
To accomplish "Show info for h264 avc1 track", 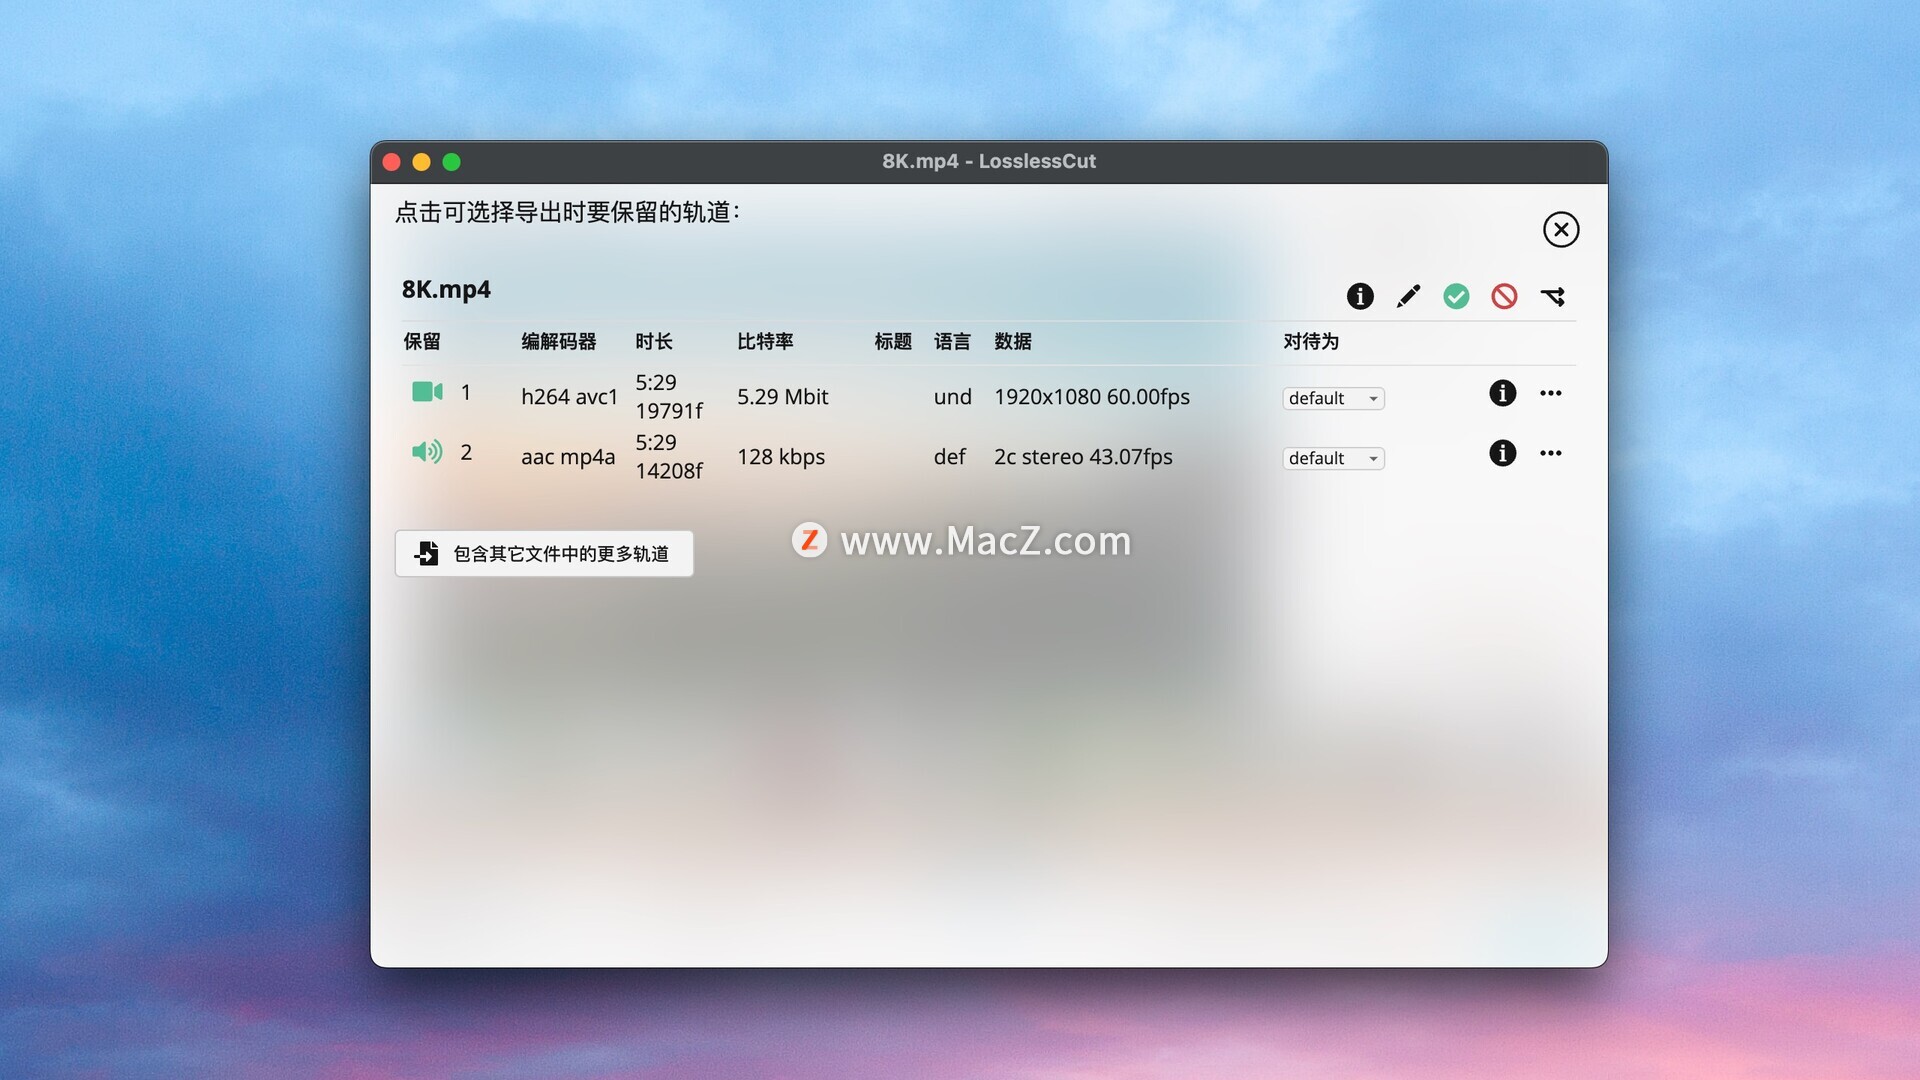I will (1502, 393).
